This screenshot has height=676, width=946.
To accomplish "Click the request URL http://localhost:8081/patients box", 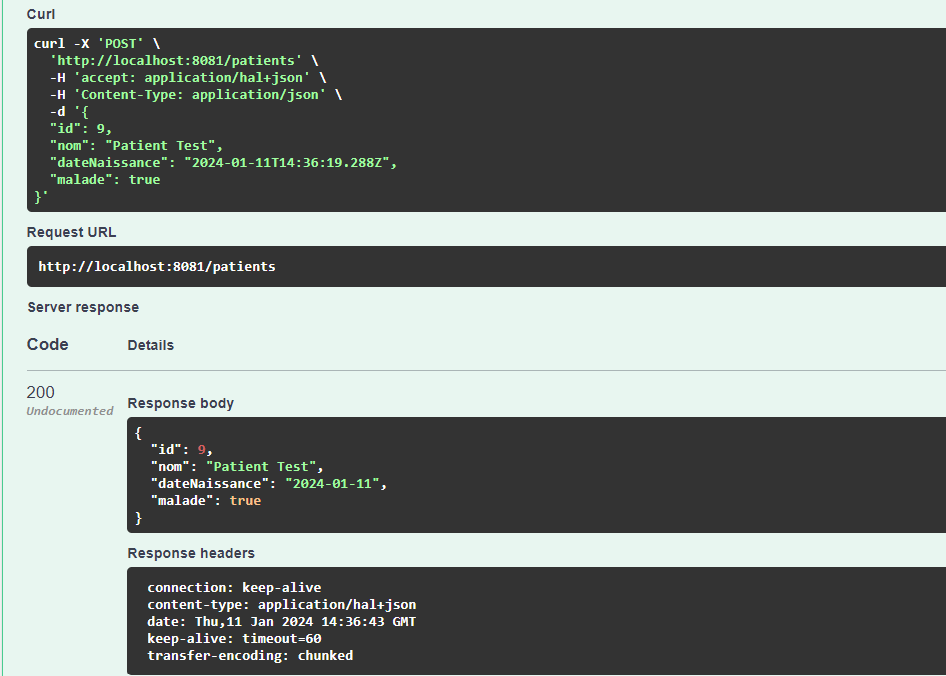I will click(x=486, y=266).
